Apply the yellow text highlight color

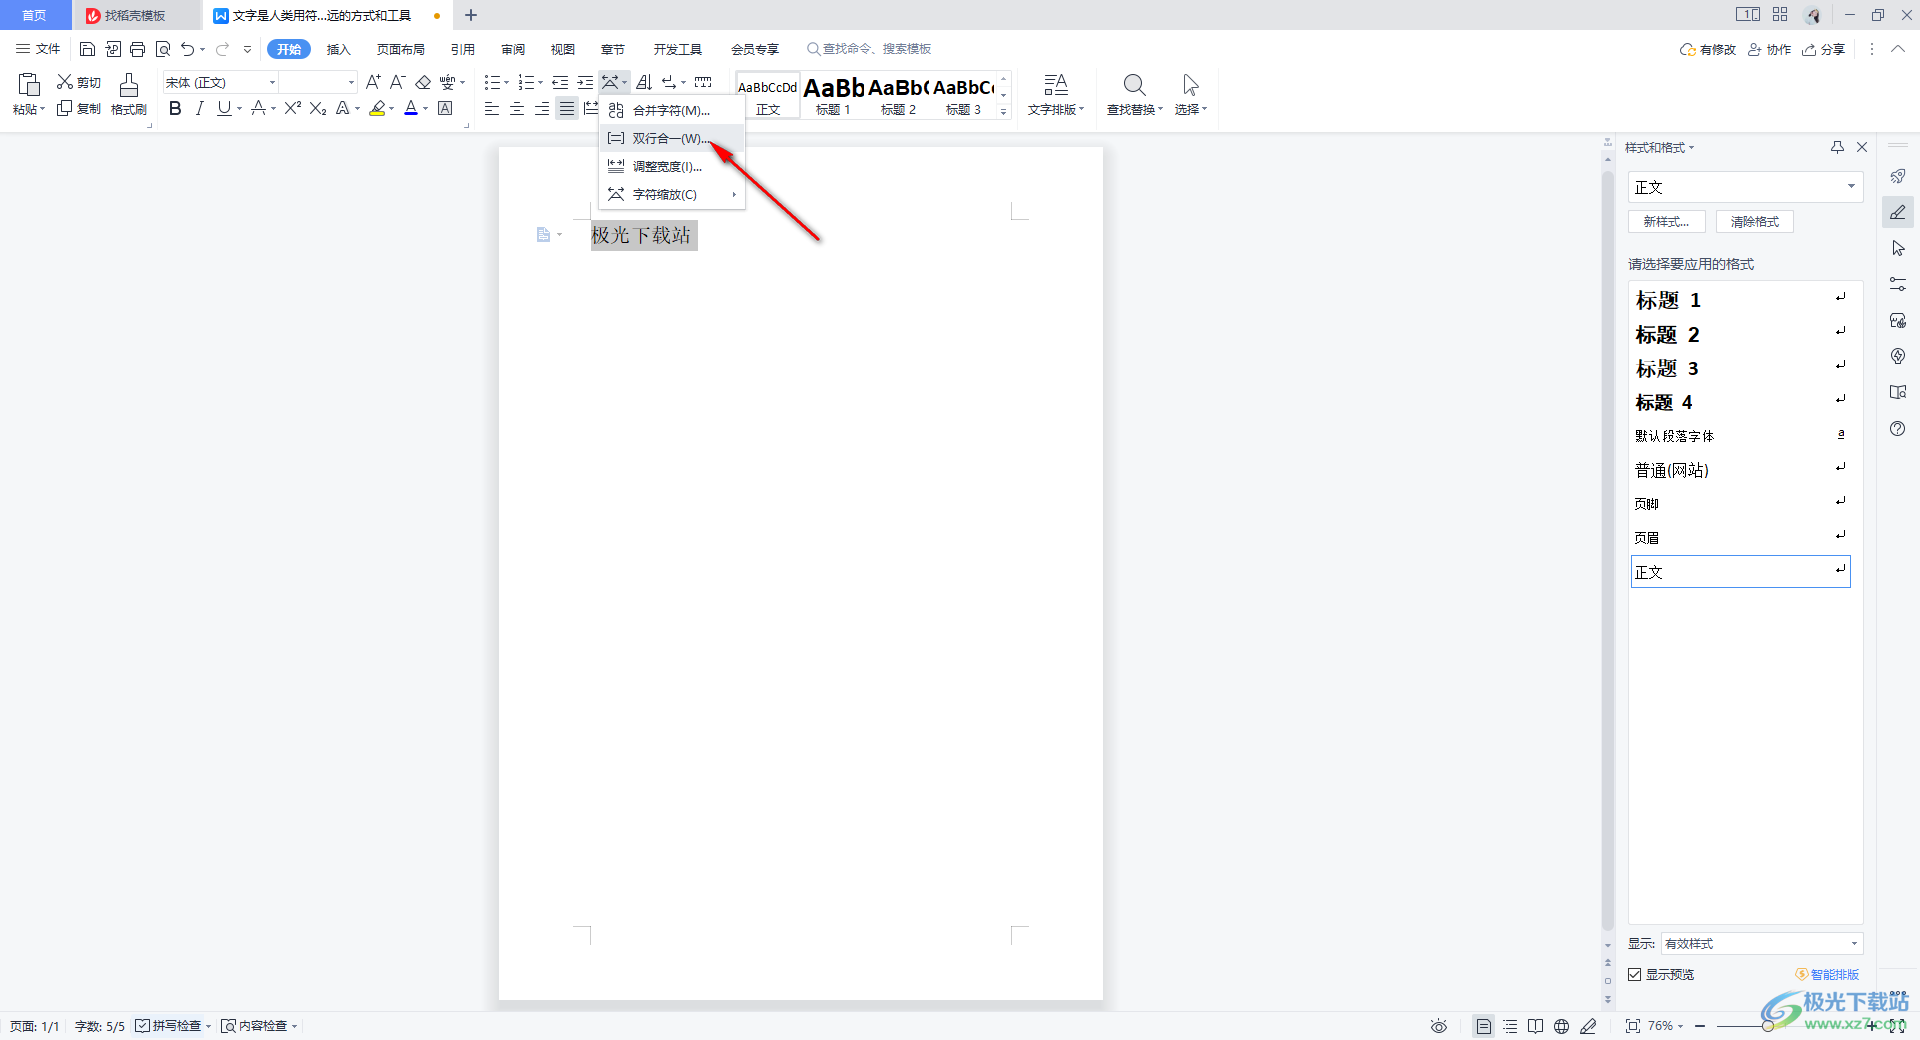(377, 108)
